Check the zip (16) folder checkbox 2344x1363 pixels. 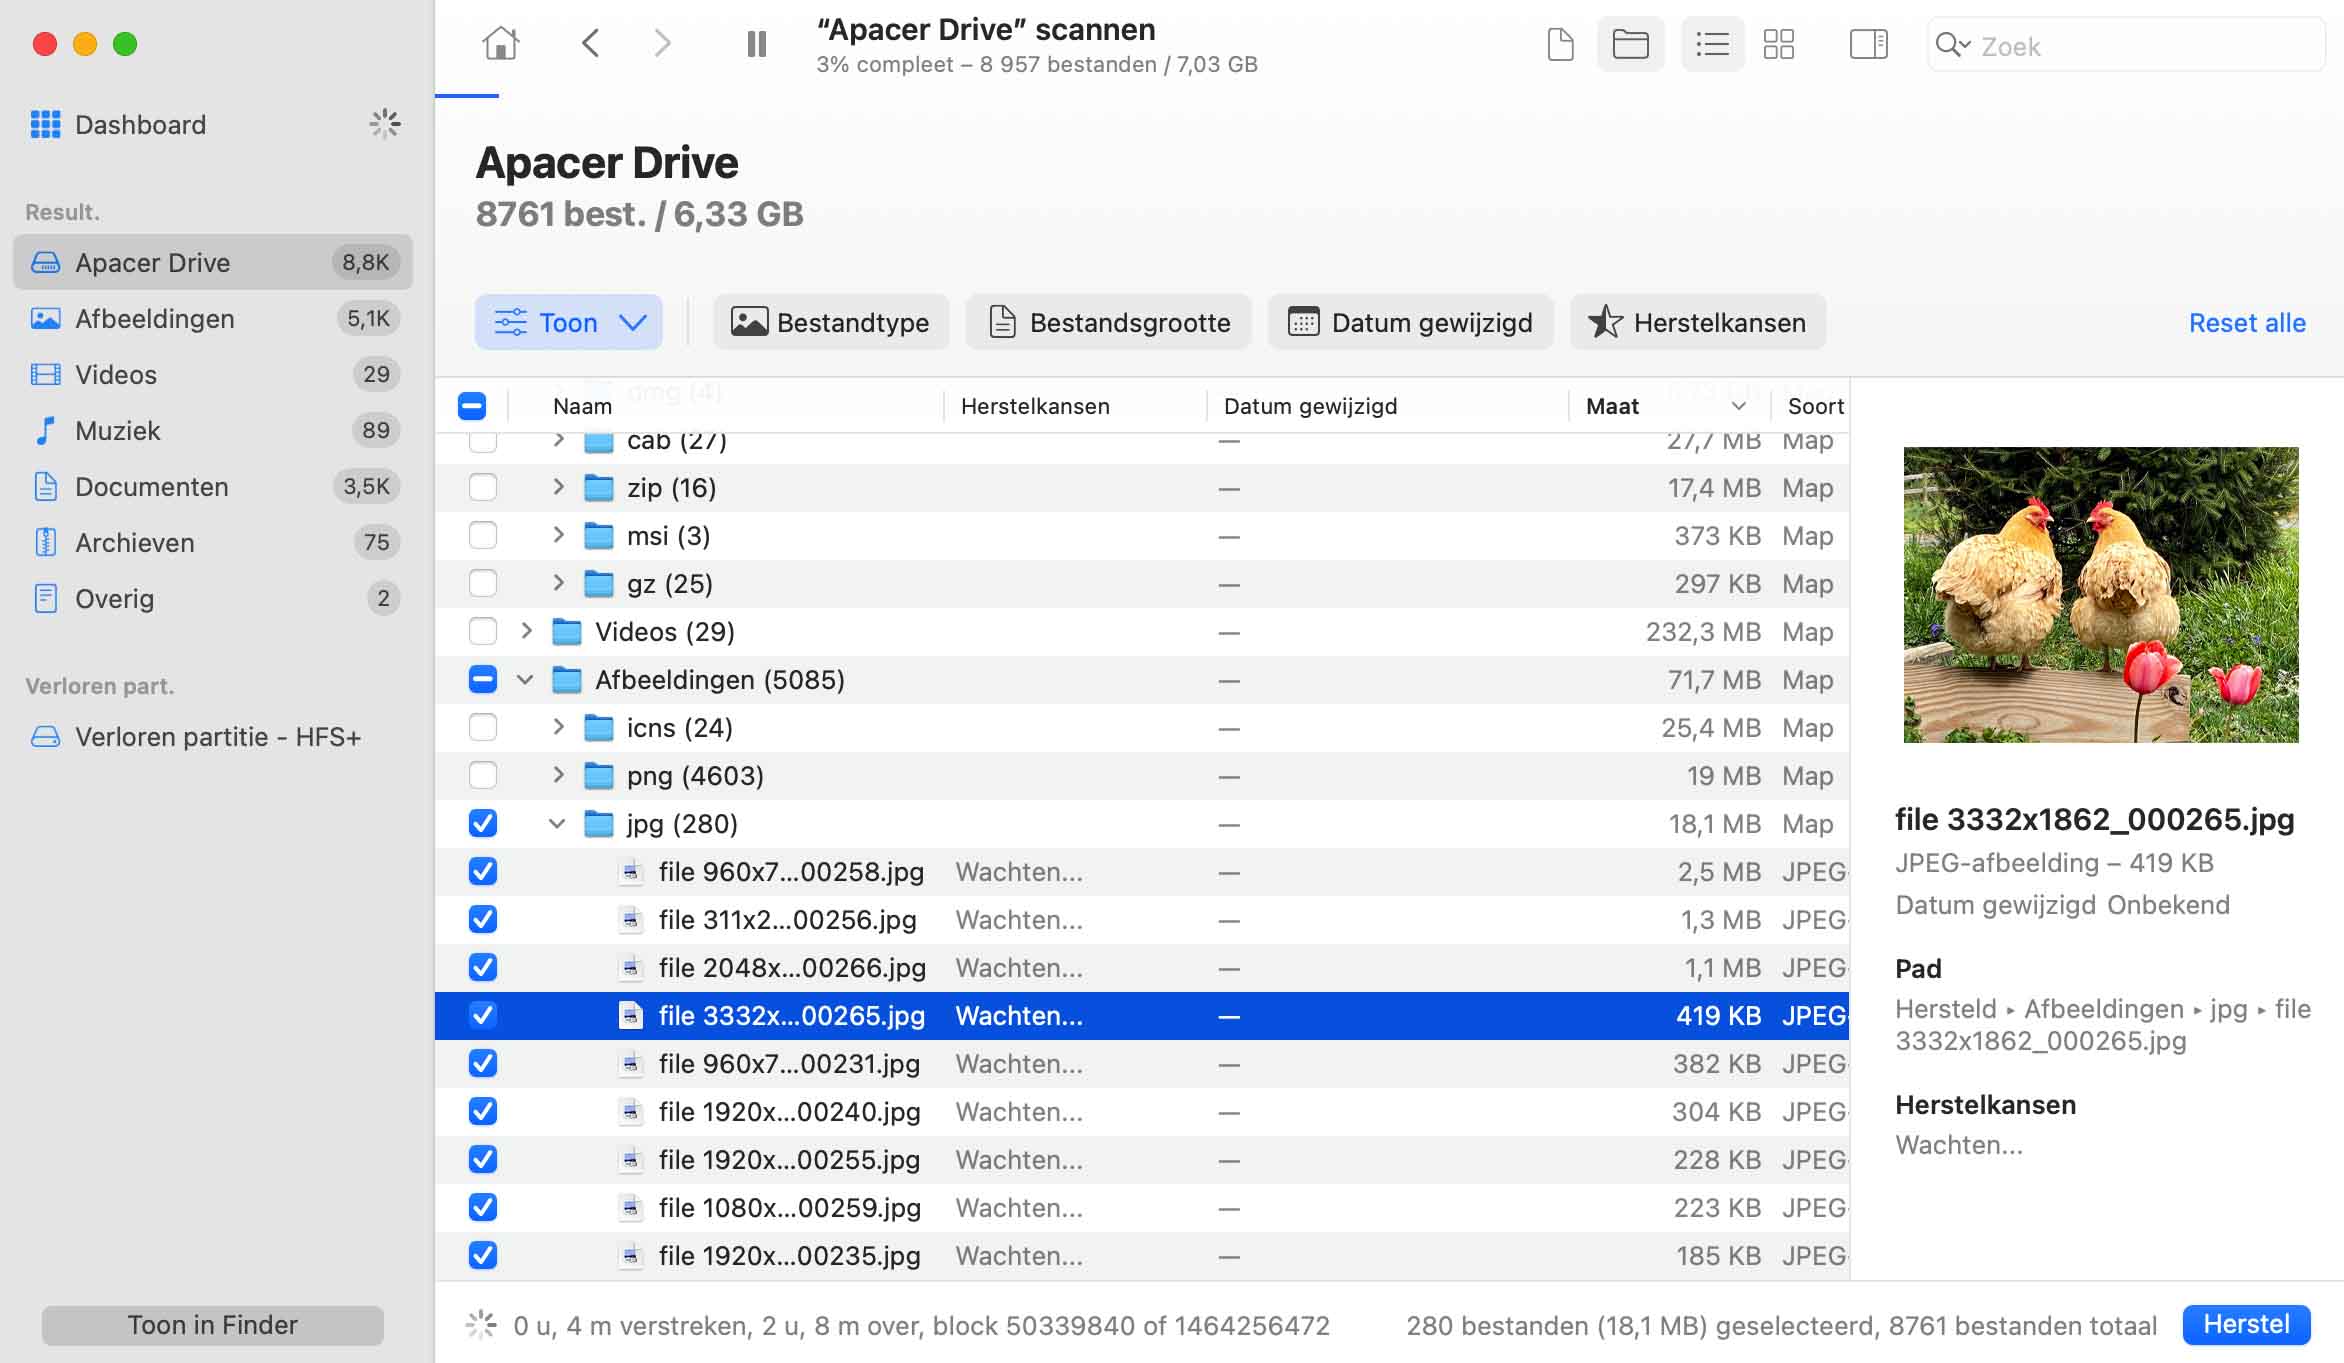(483, 488)
